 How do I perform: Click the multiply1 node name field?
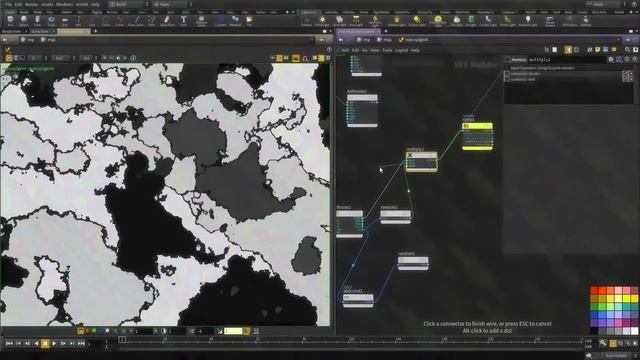tap(567, 60)
